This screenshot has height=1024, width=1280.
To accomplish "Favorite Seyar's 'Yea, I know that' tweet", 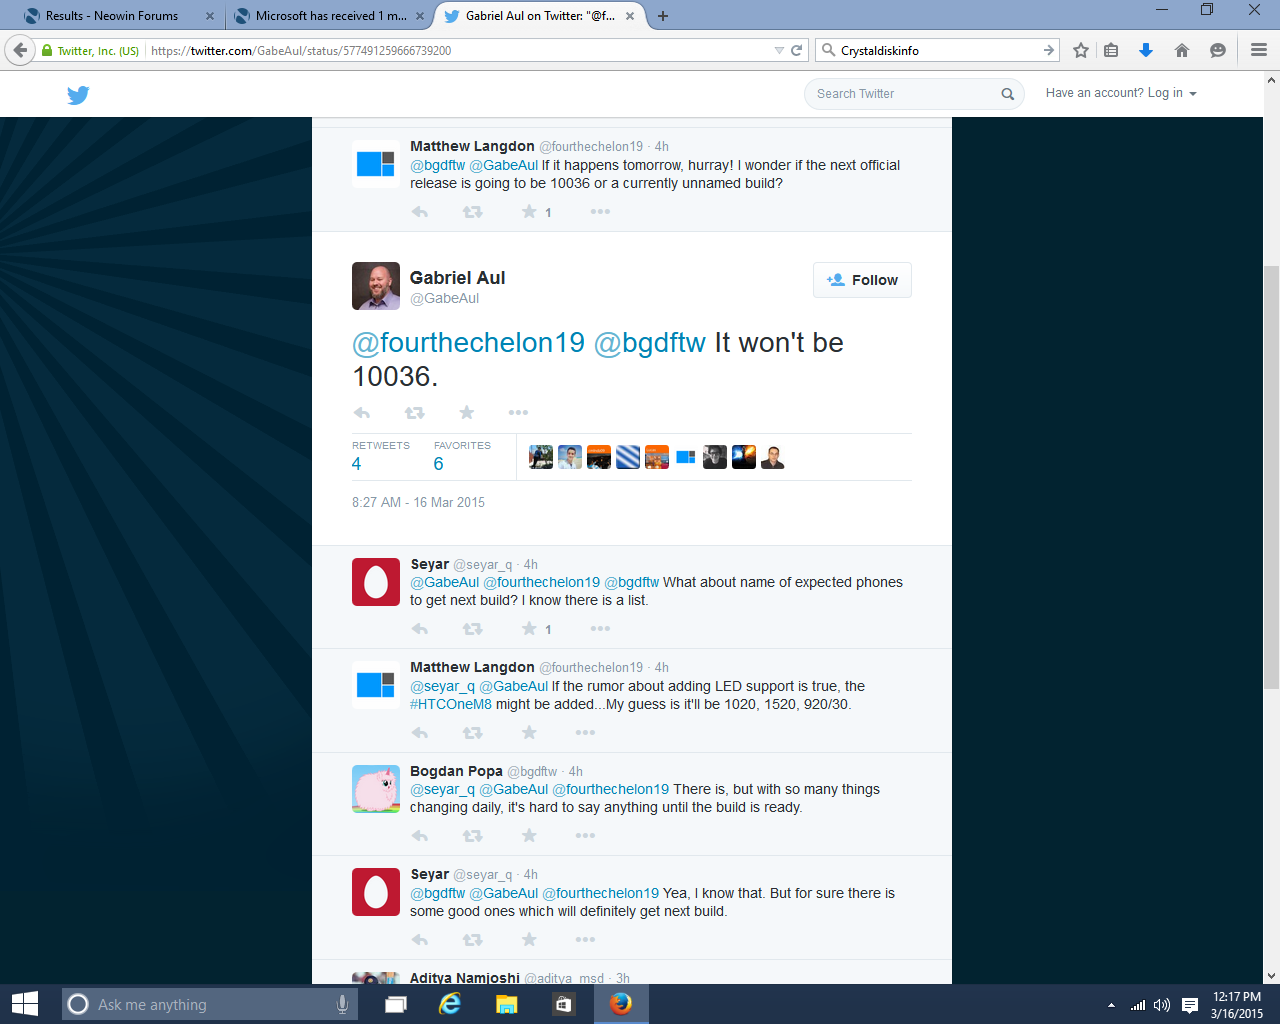I will 529,939.
